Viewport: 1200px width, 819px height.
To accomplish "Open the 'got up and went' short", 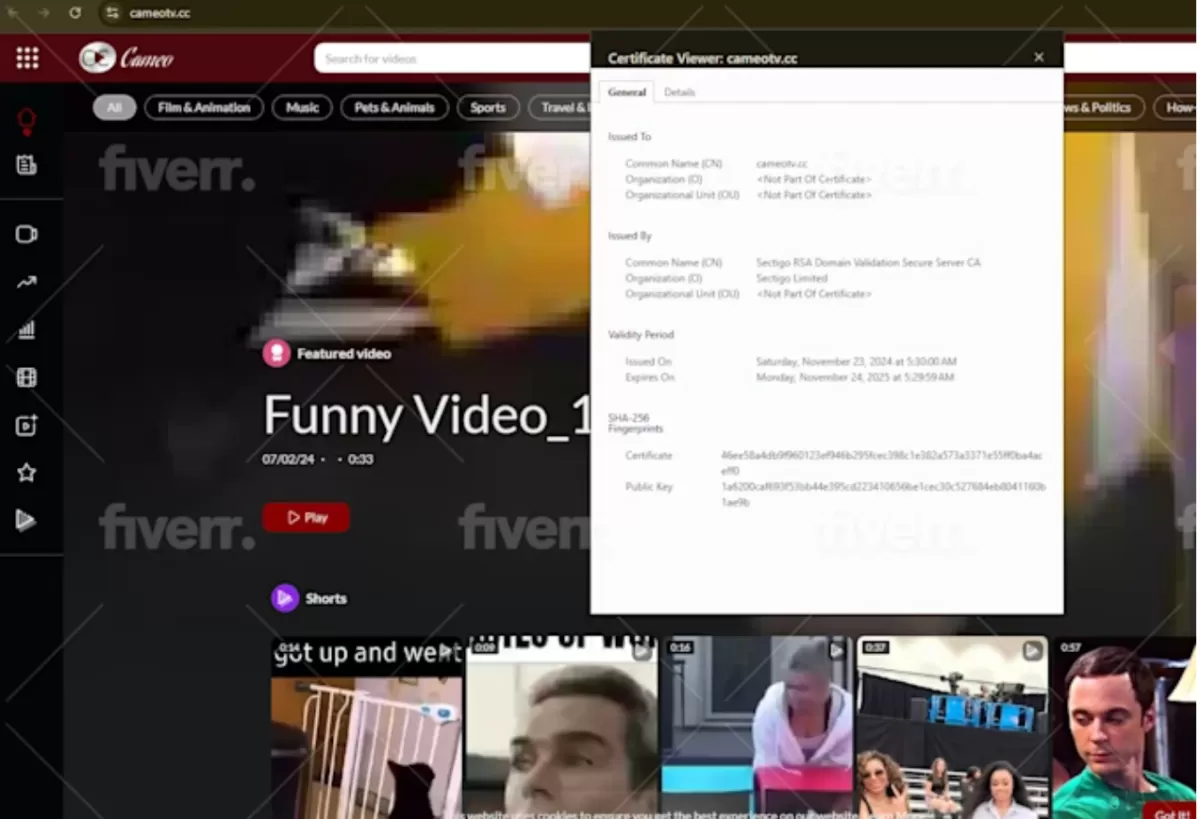I will (366, 729).
